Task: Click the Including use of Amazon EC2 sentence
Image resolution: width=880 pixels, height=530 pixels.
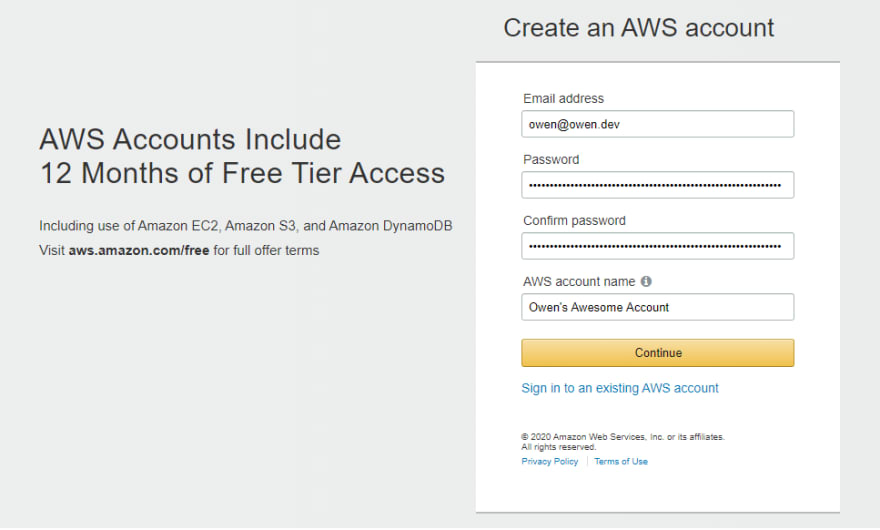Action: [246, 226]
